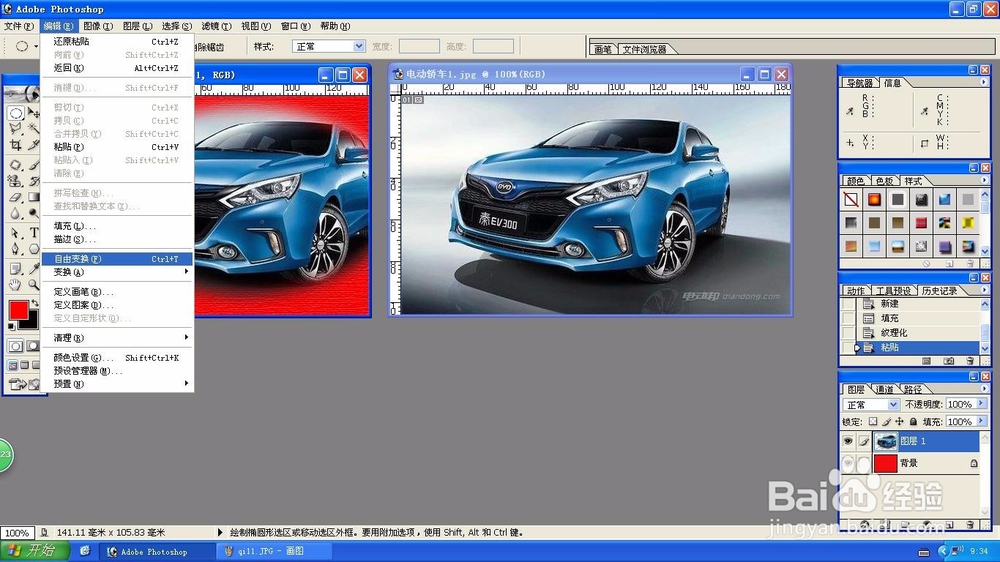Select the Elliptical Marquee tool in the toolbox

(x=15, y=113)
